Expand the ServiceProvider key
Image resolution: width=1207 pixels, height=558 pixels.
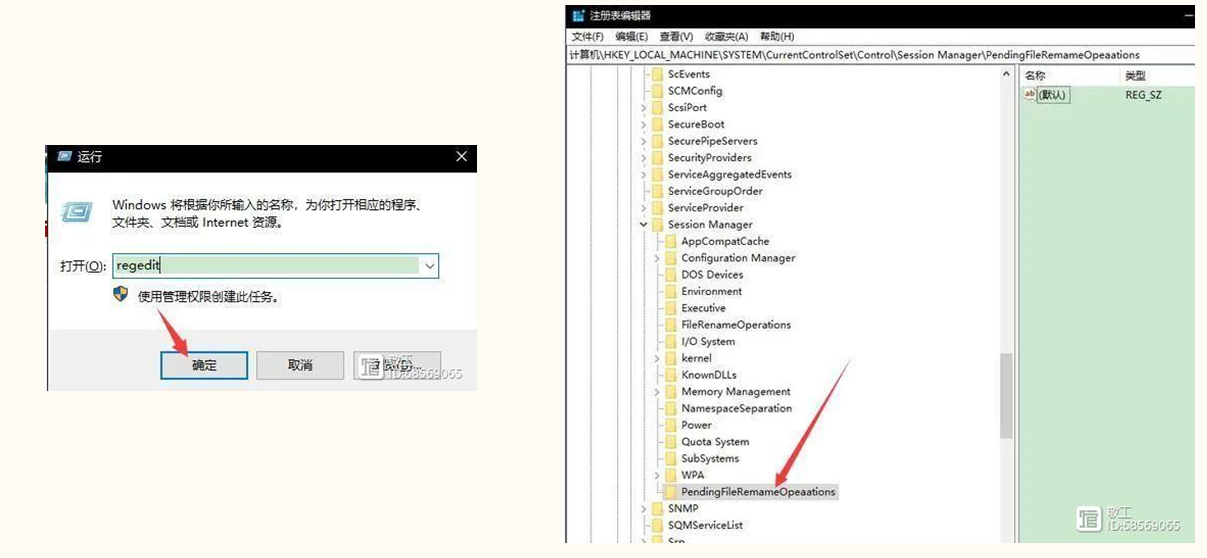coord(644,208)
